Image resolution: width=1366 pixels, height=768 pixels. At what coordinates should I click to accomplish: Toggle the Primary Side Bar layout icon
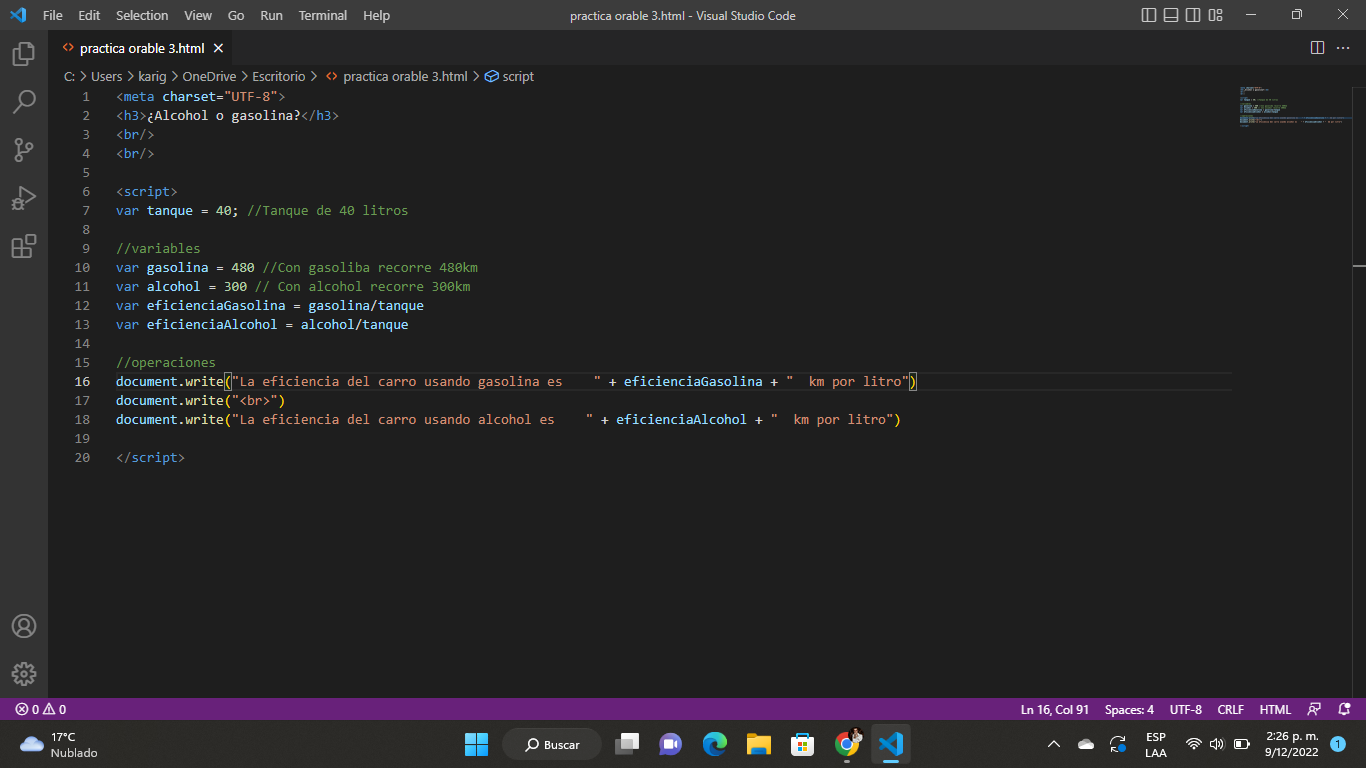tap(1148, 15)
